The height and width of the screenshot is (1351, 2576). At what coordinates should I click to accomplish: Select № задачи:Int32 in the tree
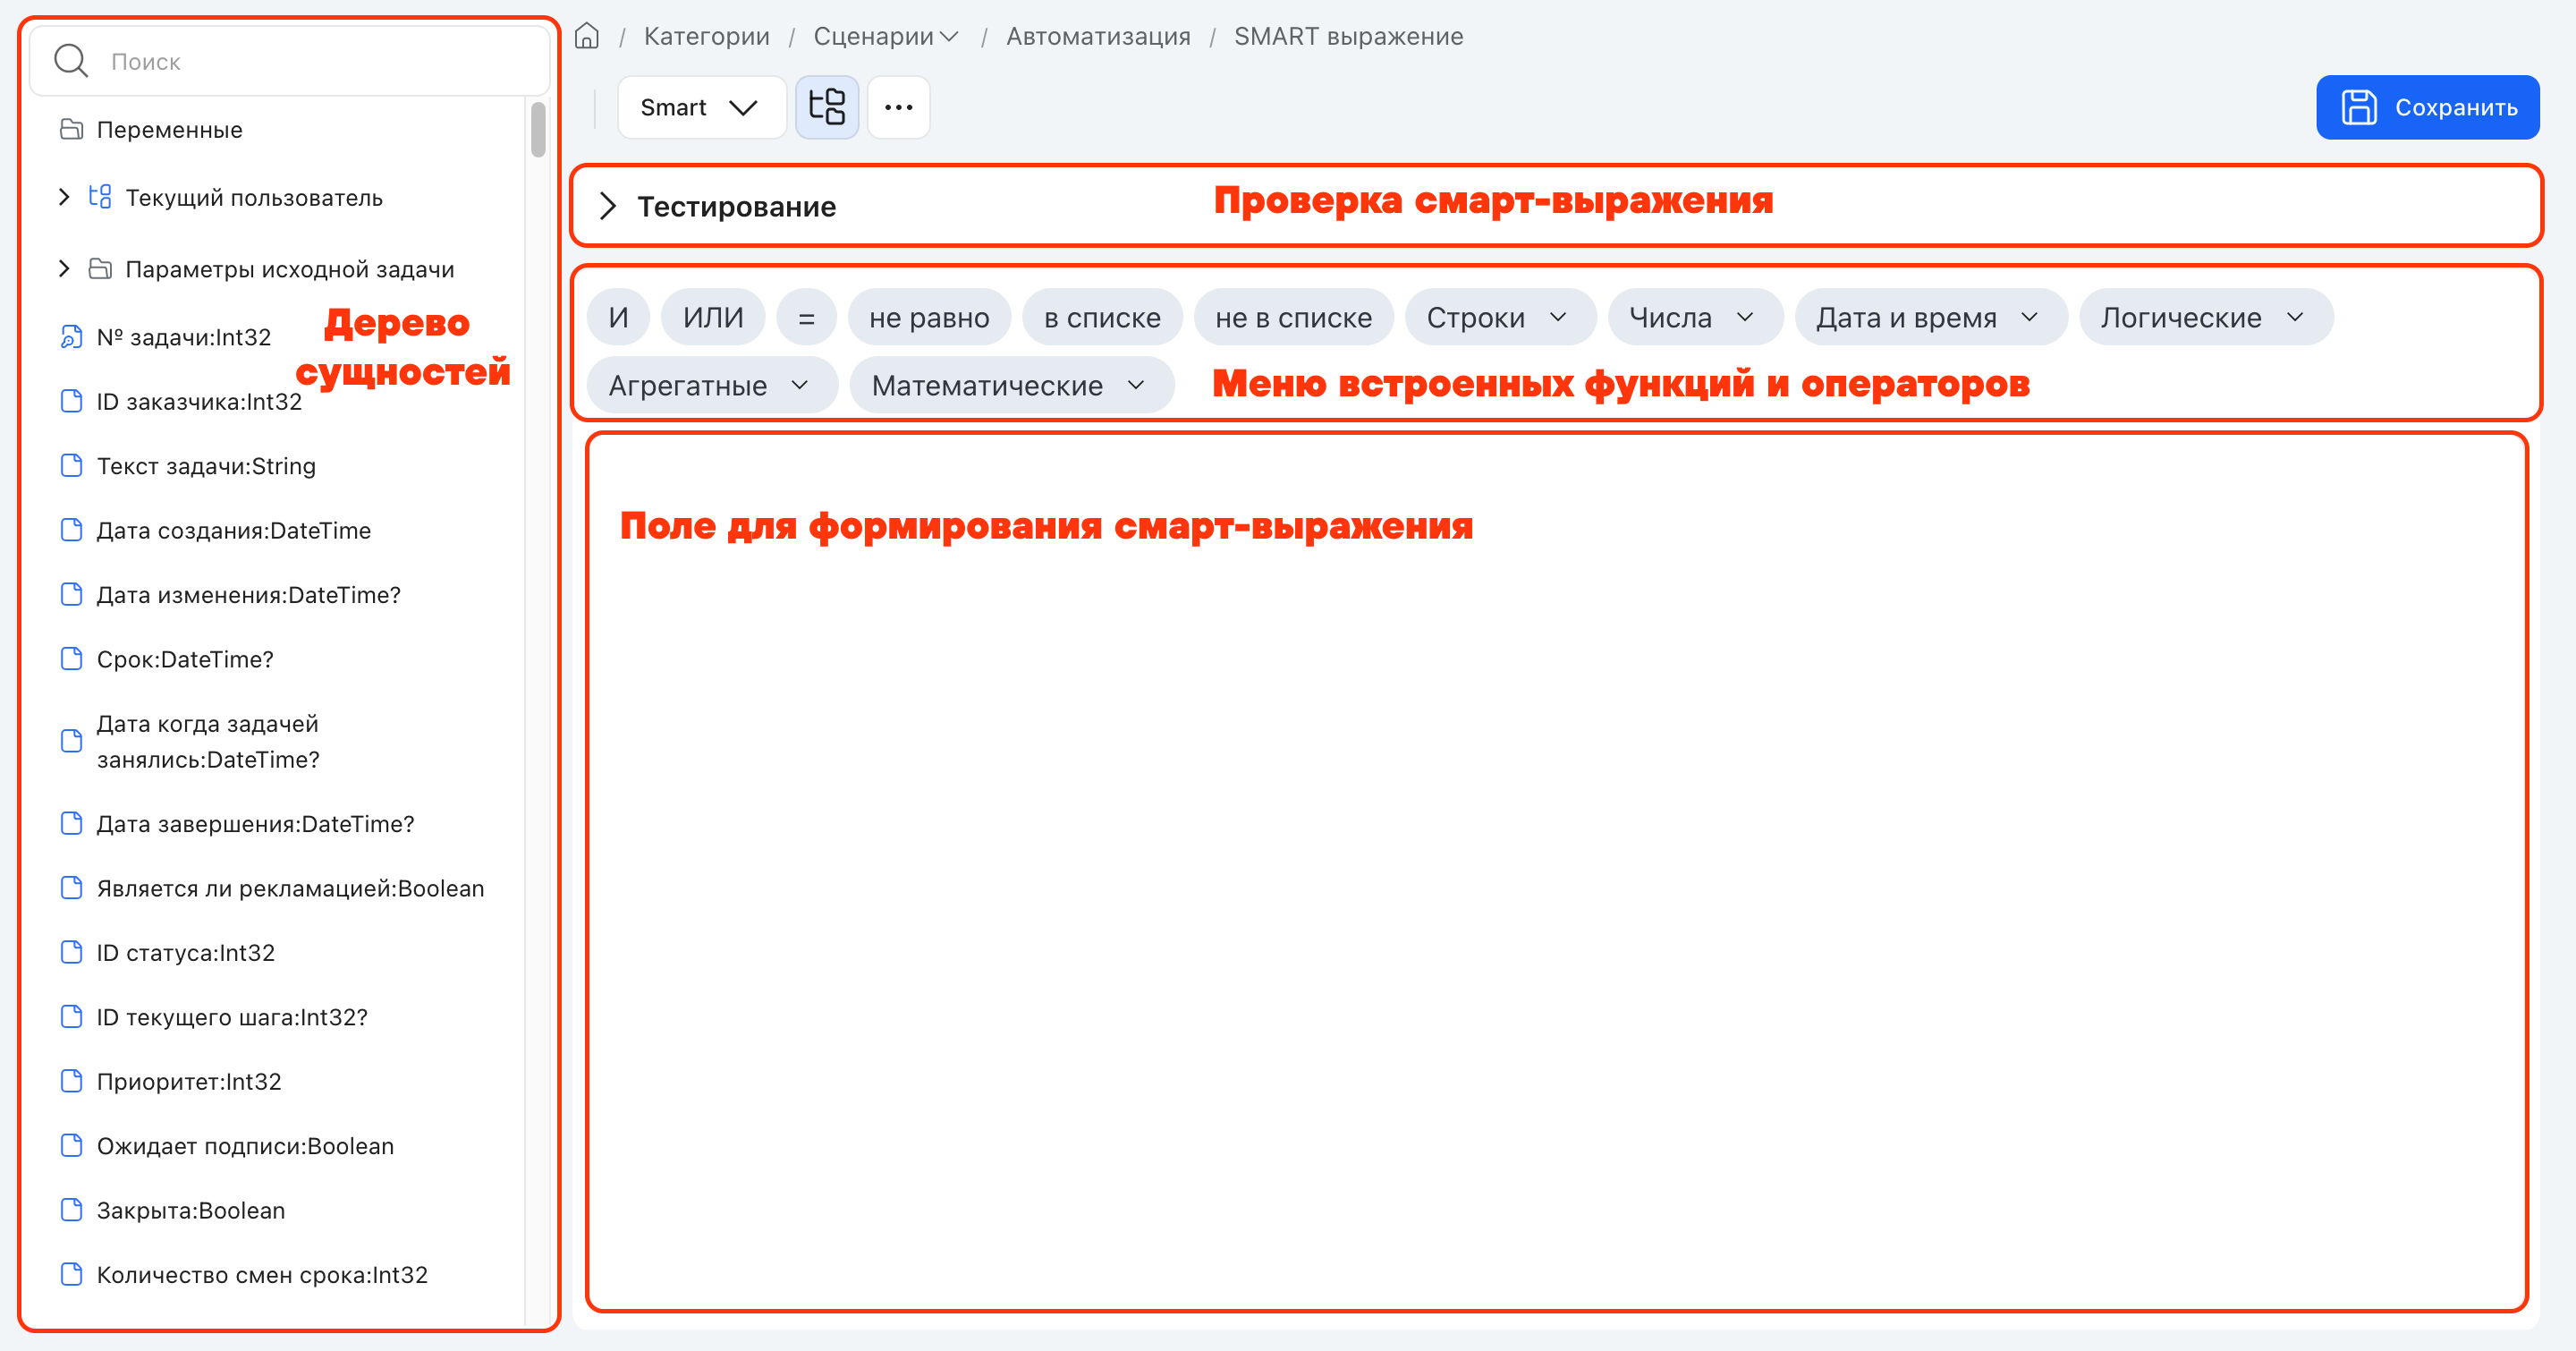tap(184, 337)
